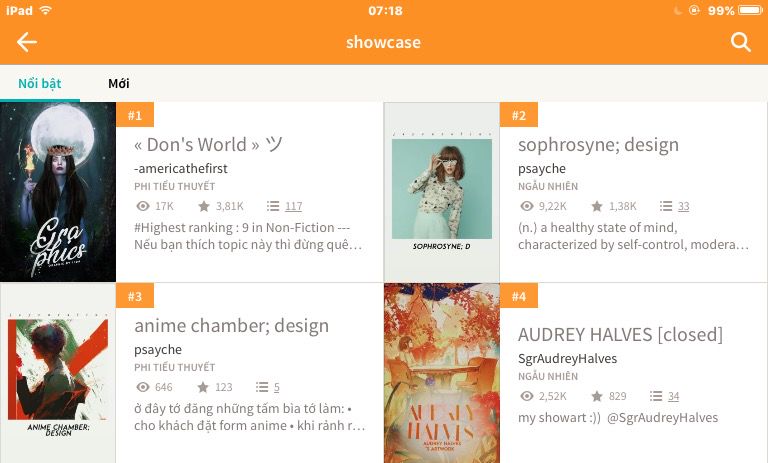The image size is (768, 463).
Task: Open AUDREY HALVES [closed] story title
Action: pyautogui.click(x=619, y=335)
